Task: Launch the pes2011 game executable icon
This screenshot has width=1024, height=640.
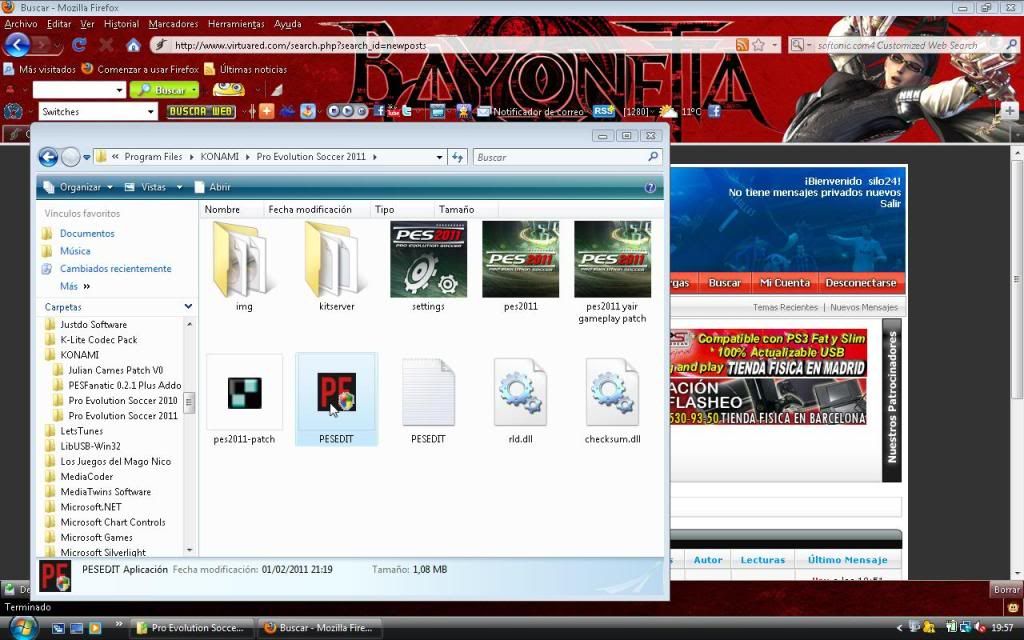Action: [x=520, y=260]
